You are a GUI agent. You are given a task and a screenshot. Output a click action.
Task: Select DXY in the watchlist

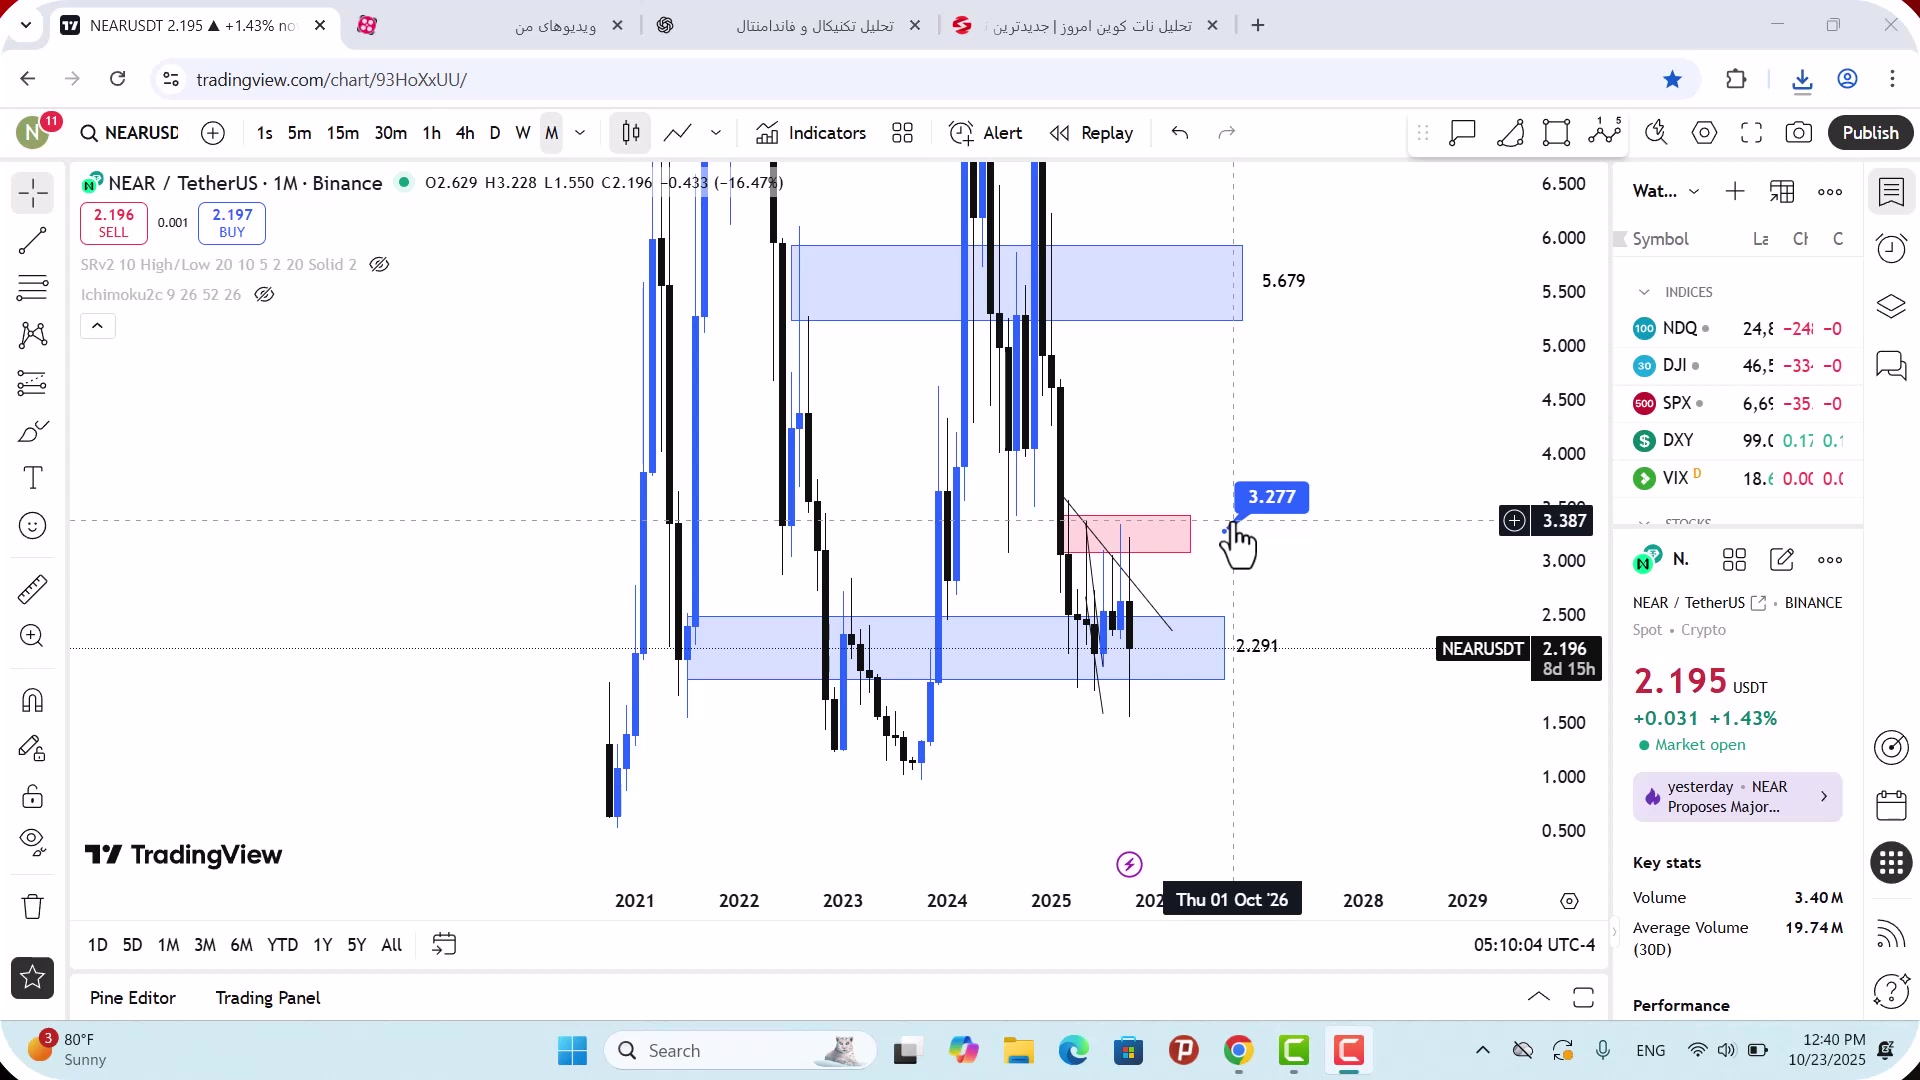click(x=1738, y=440)
